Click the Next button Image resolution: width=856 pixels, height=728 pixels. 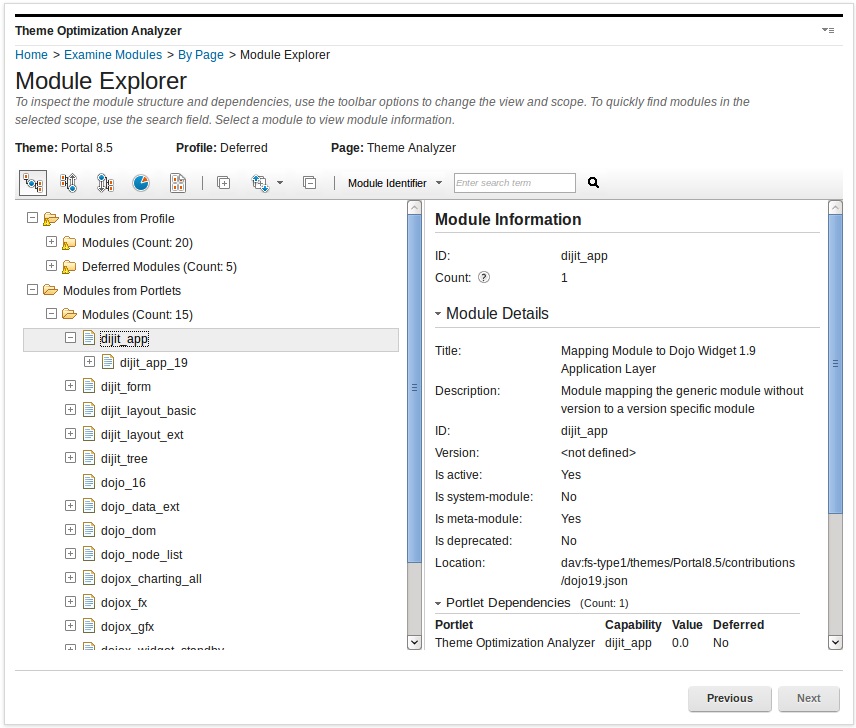pos(809,698)
